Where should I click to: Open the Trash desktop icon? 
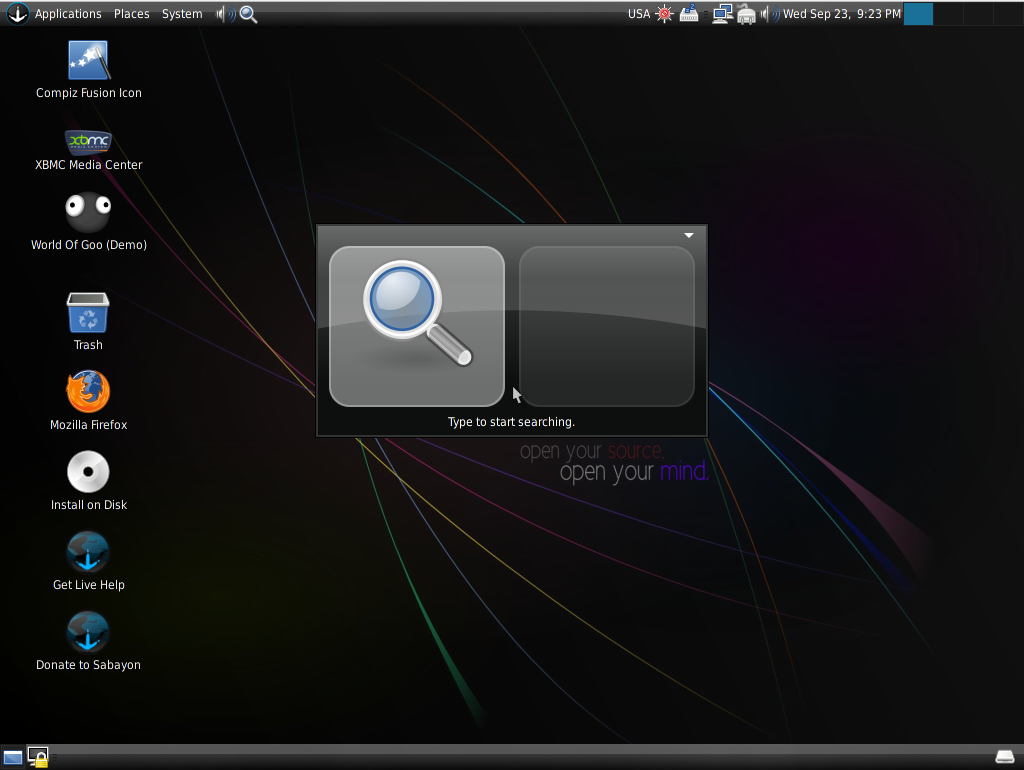[x=88, y=313]
